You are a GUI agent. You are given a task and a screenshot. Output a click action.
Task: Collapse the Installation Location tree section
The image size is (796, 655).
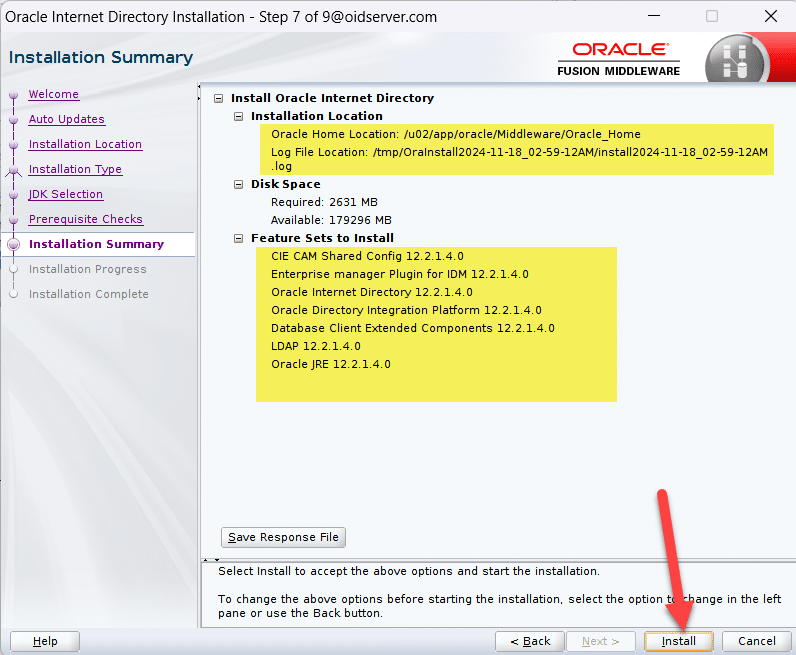[239, 116]
